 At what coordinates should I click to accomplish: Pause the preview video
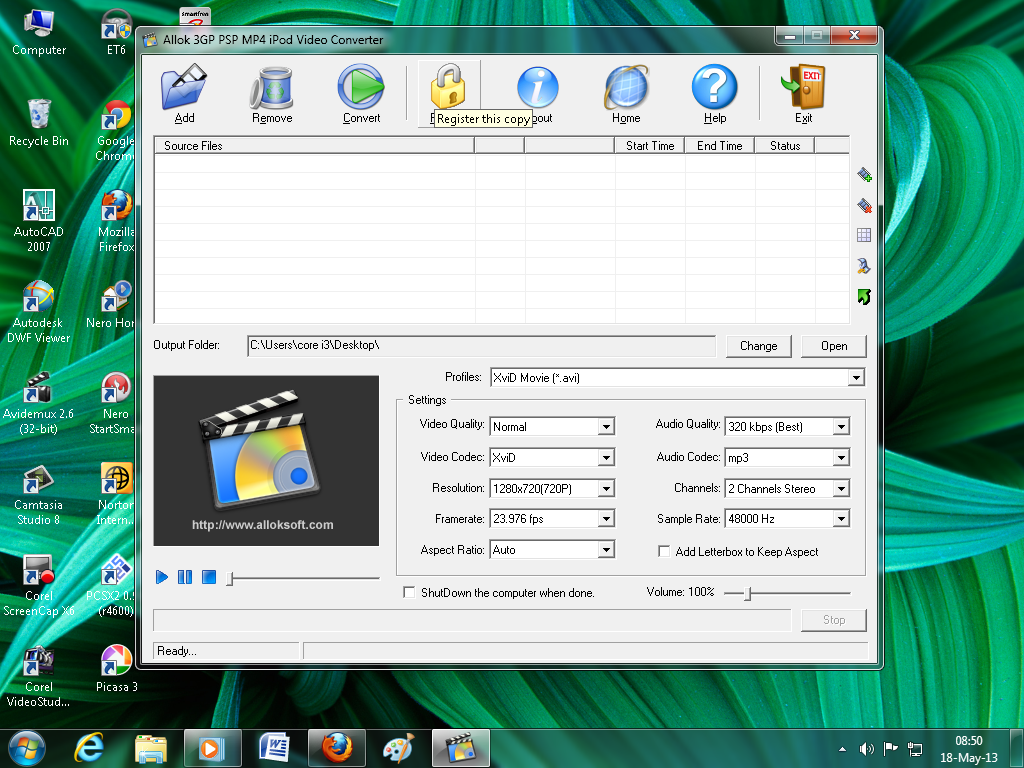pos(185,577)
